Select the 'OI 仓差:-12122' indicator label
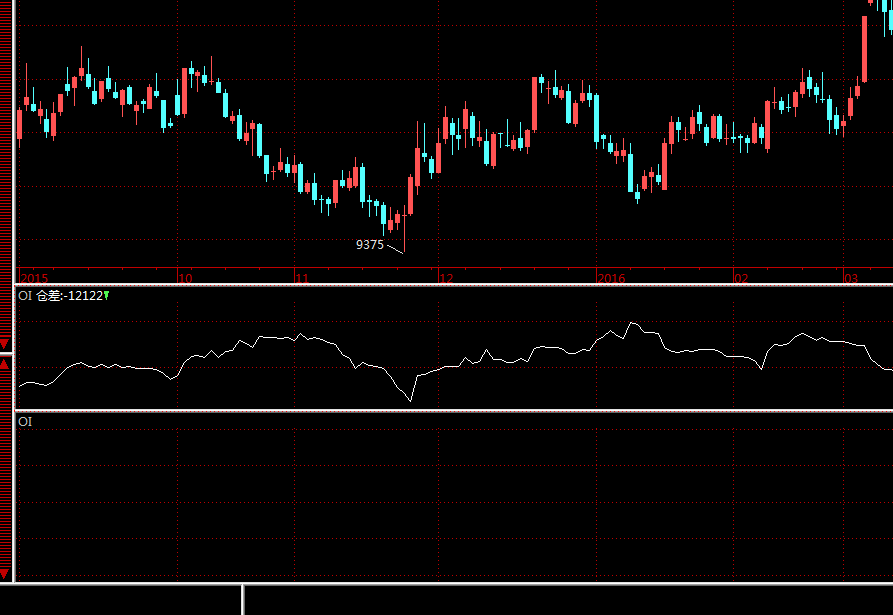Image resolution: width=893 pixels, height=615 pixels. [x=60, y=296]
